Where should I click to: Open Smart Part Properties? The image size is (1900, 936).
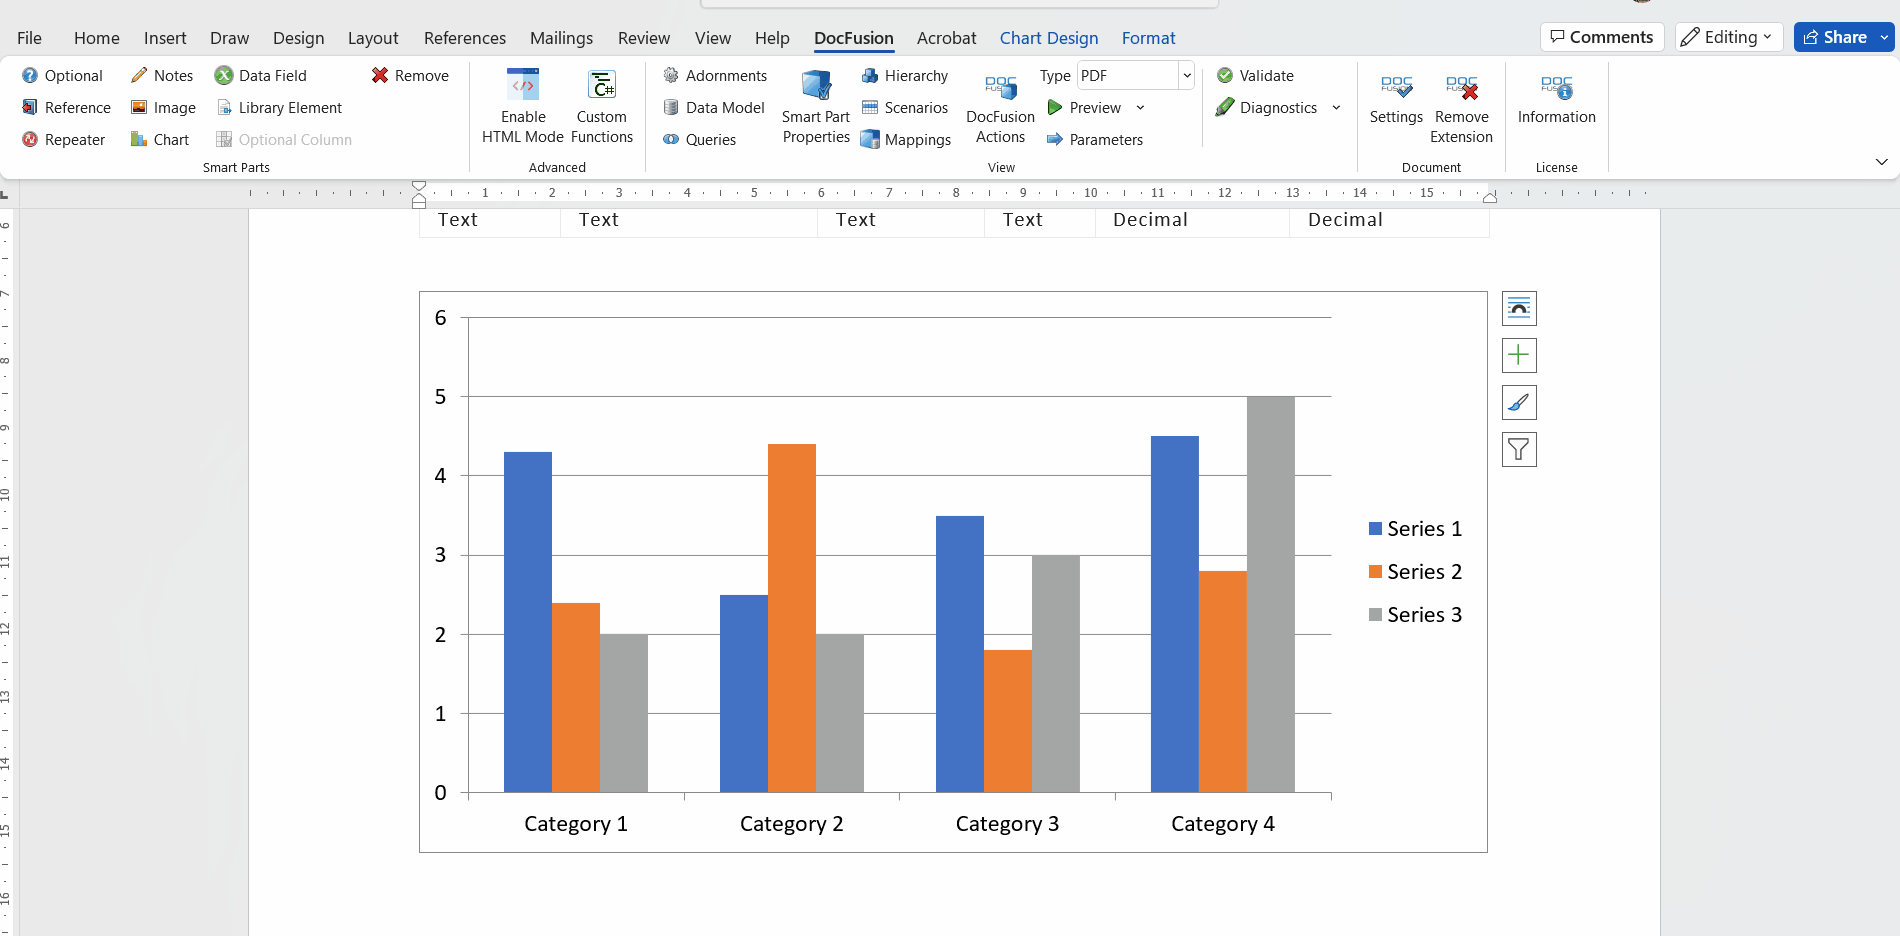pos(816,106)
